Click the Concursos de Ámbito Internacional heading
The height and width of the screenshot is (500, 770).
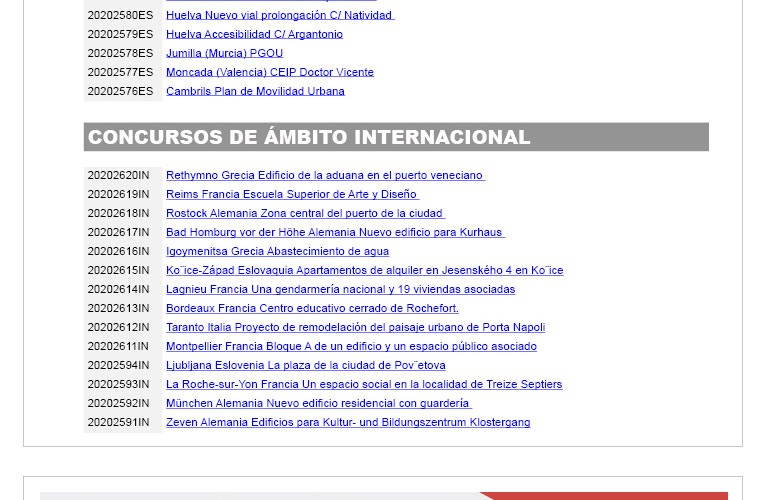click(x=309, y=137)
